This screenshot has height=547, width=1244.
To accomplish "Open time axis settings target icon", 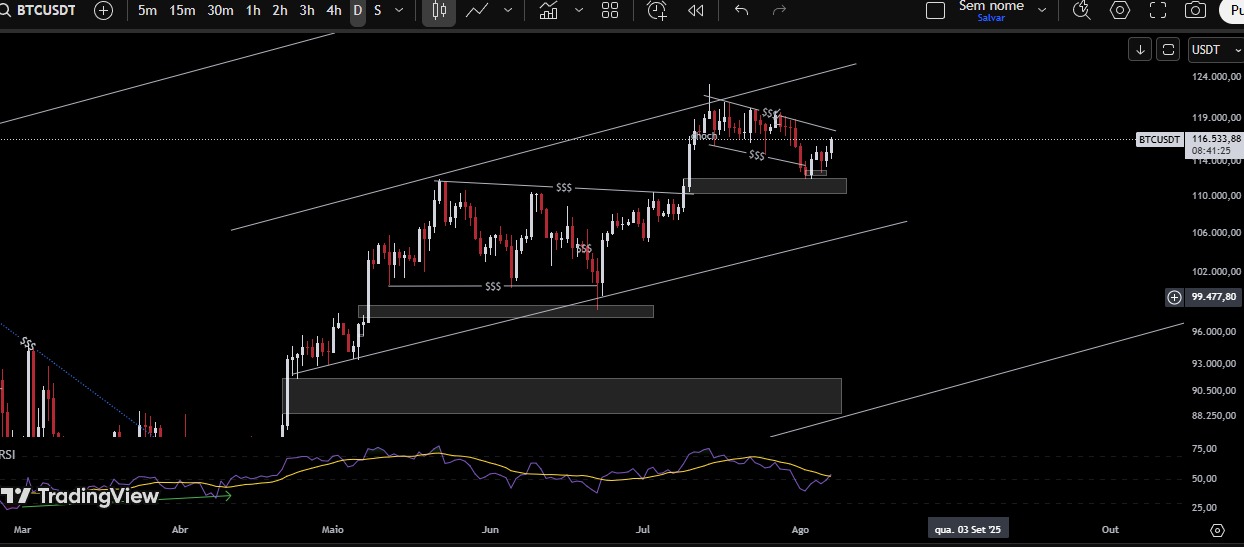I will 1217,530.
